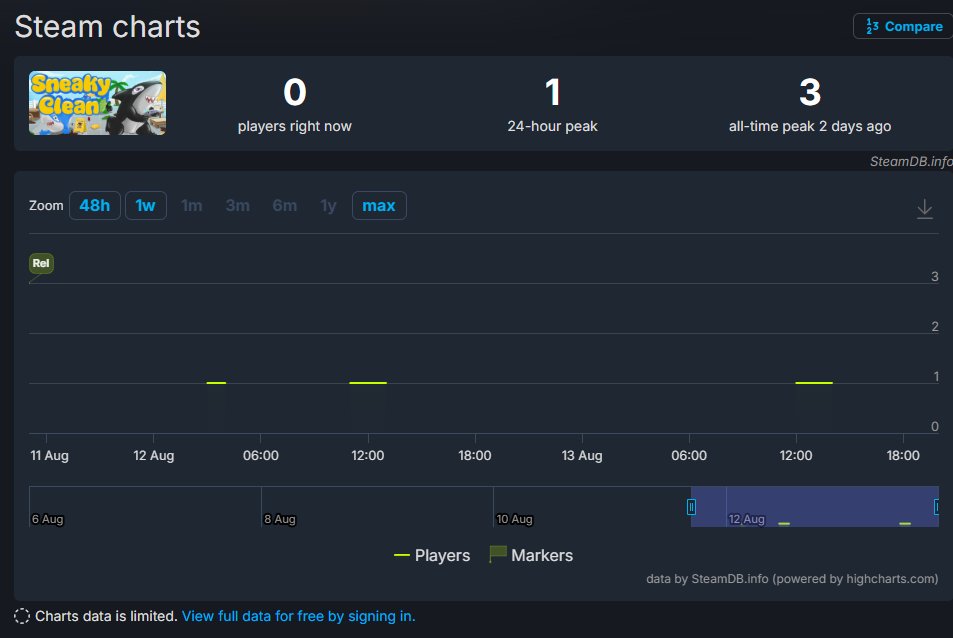Click 'data by SteamDB.info' credit

(792, 578)
